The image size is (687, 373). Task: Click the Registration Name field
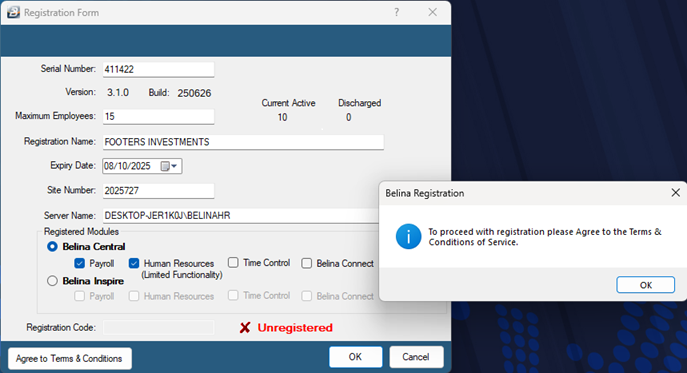click(243, 142)
